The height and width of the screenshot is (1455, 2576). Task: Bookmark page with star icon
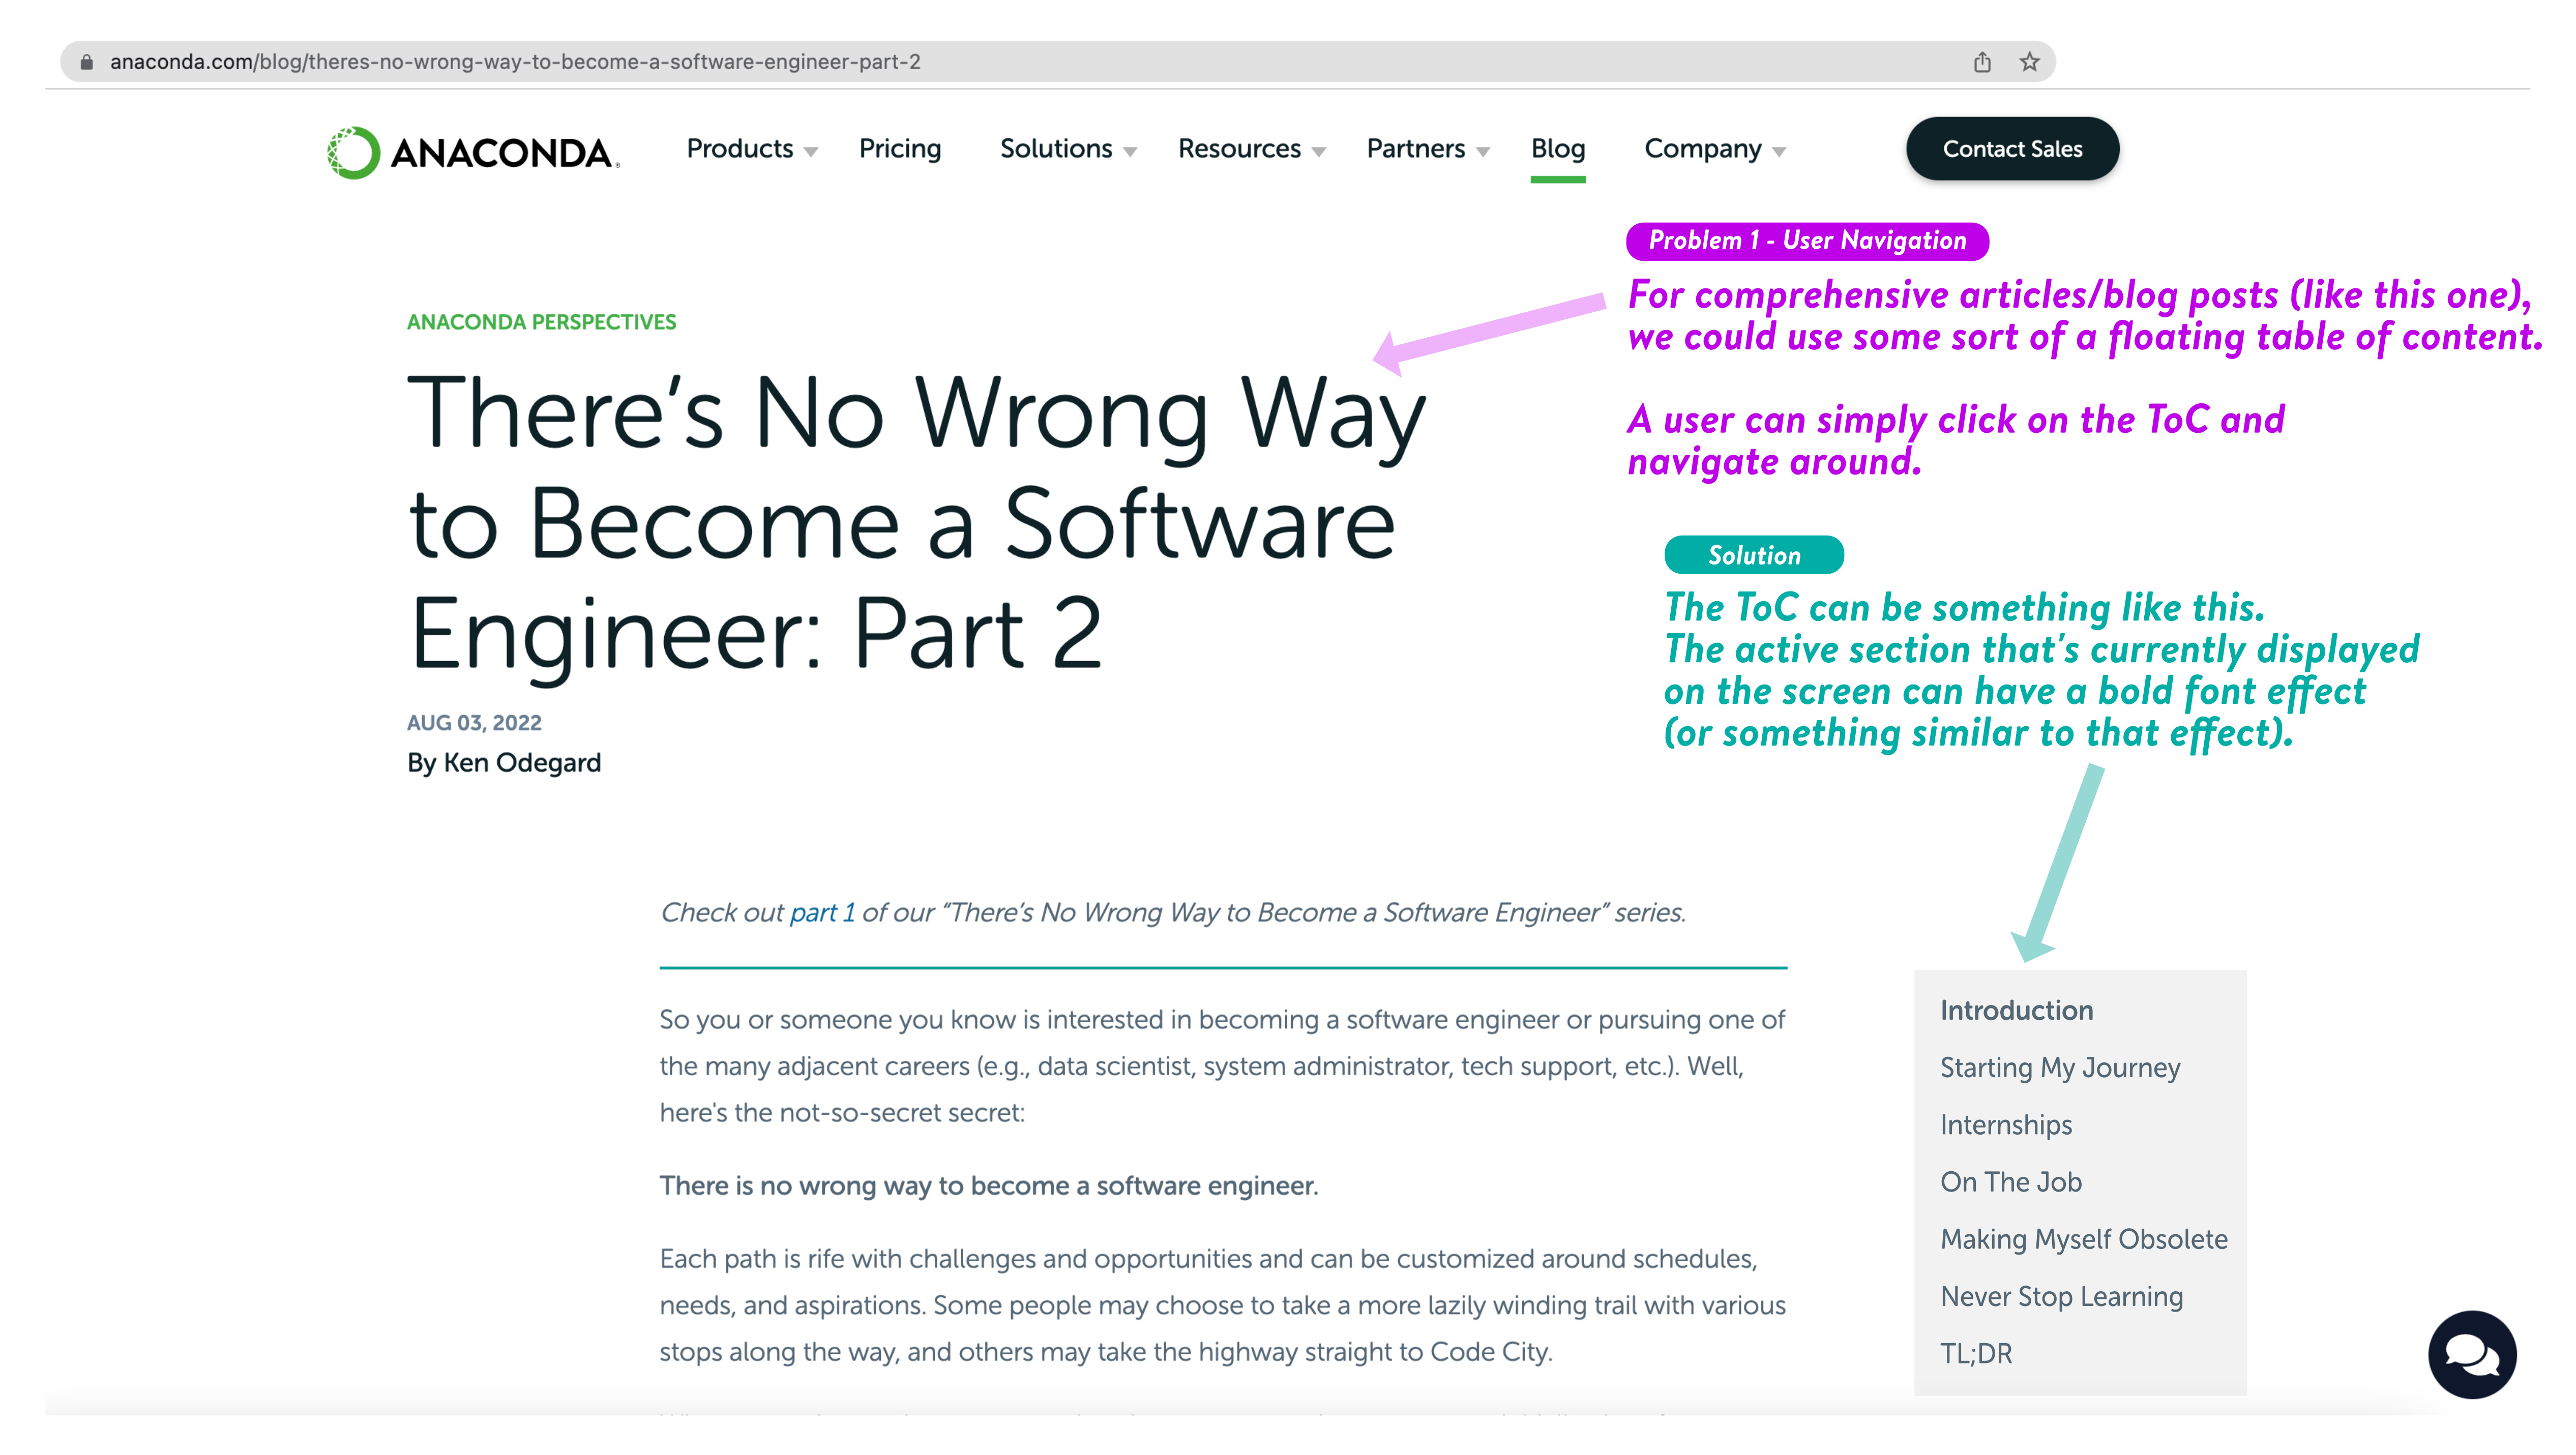tap(2029, 62)
